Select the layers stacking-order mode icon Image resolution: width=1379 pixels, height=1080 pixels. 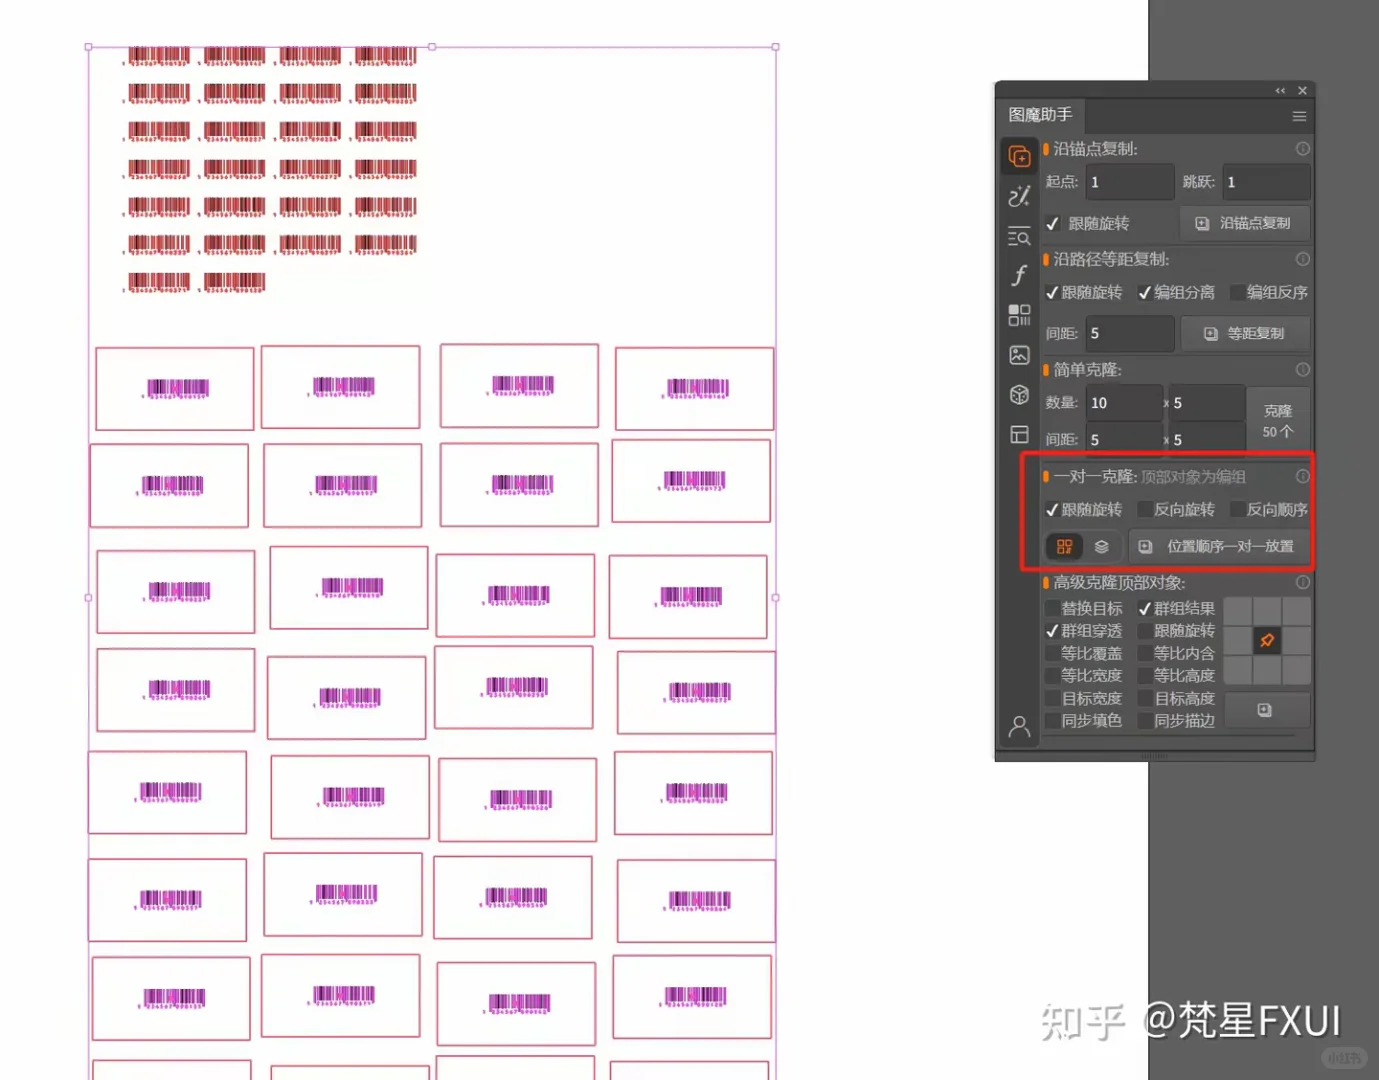click(x=1101, y=547)
